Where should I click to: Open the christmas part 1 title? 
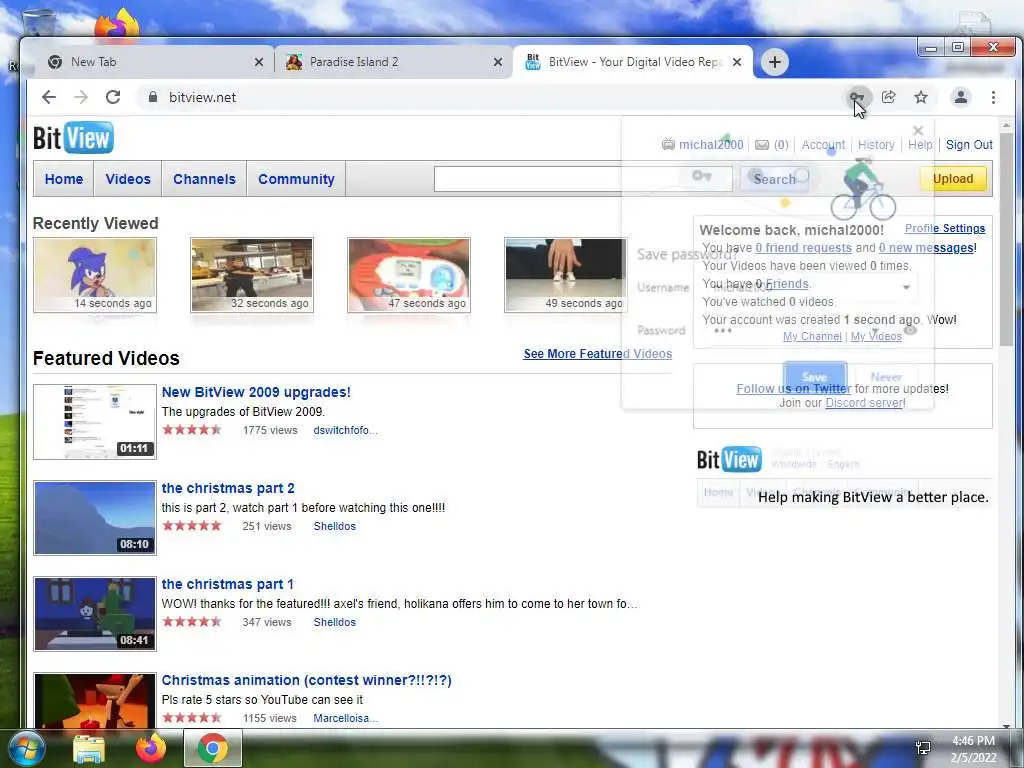coord(227,584)
